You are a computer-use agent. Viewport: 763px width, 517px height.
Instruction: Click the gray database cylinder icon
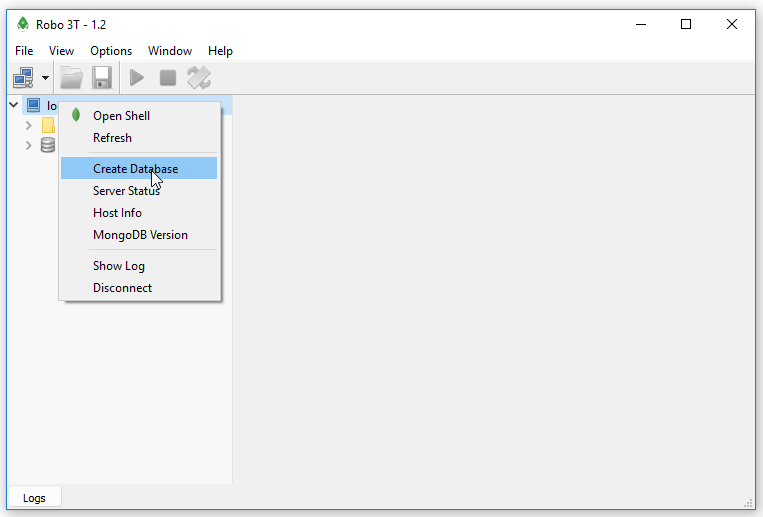[x=48, y=145]
